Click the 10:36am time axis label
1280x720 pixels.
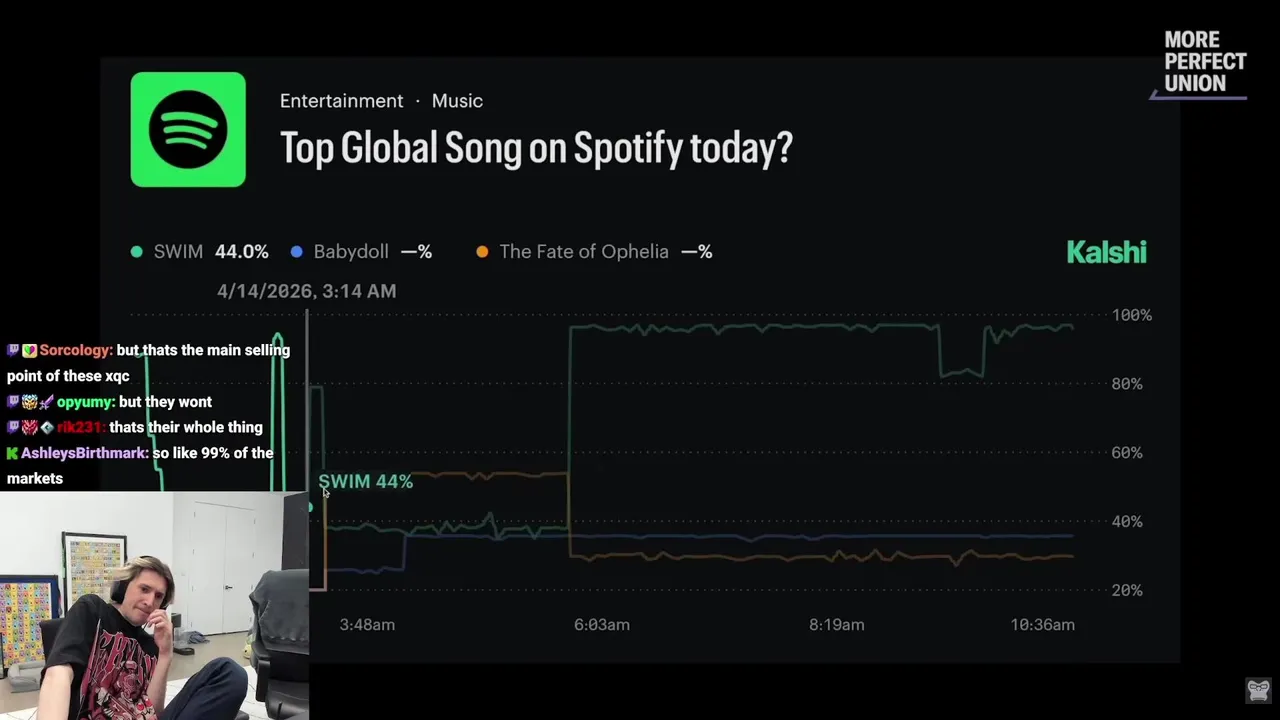point(1042,625)
